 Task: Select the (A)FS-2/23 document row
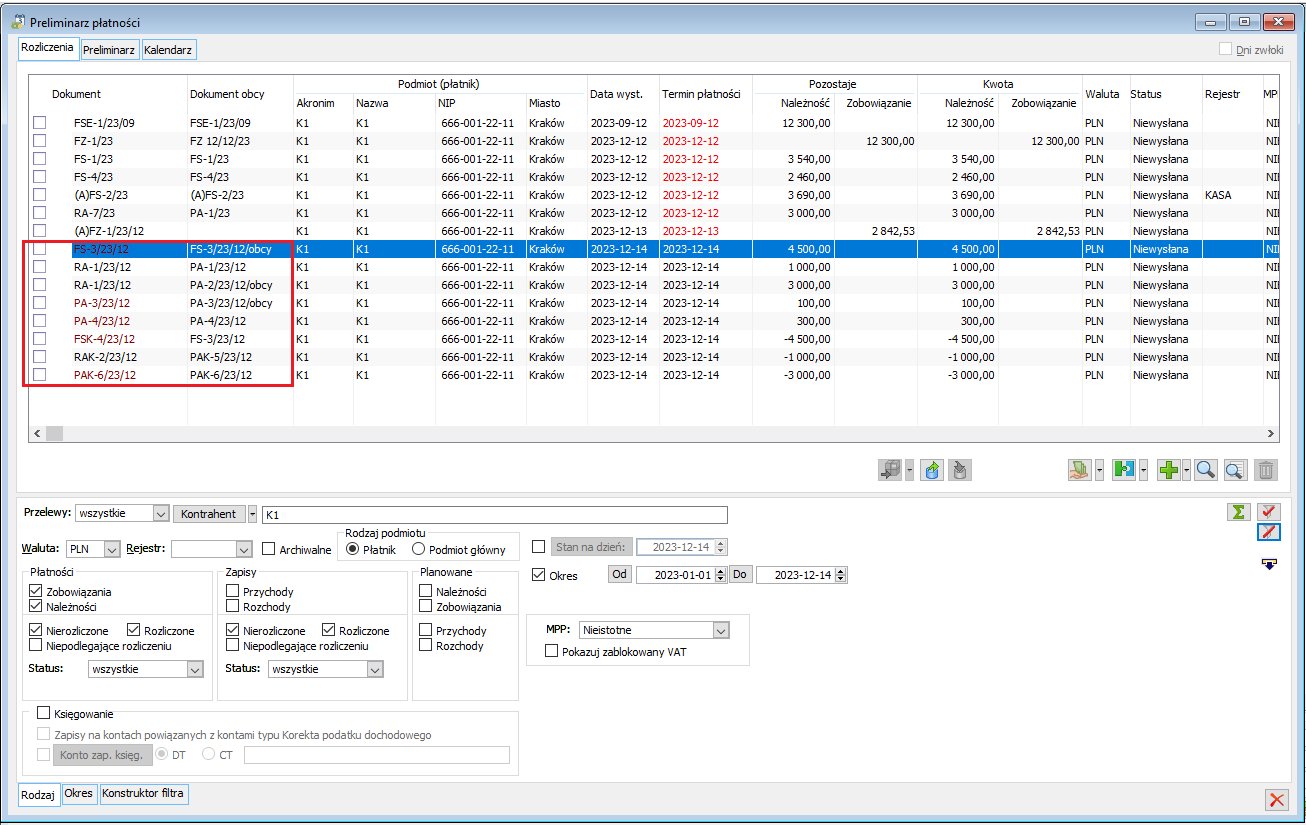point(654,195)
